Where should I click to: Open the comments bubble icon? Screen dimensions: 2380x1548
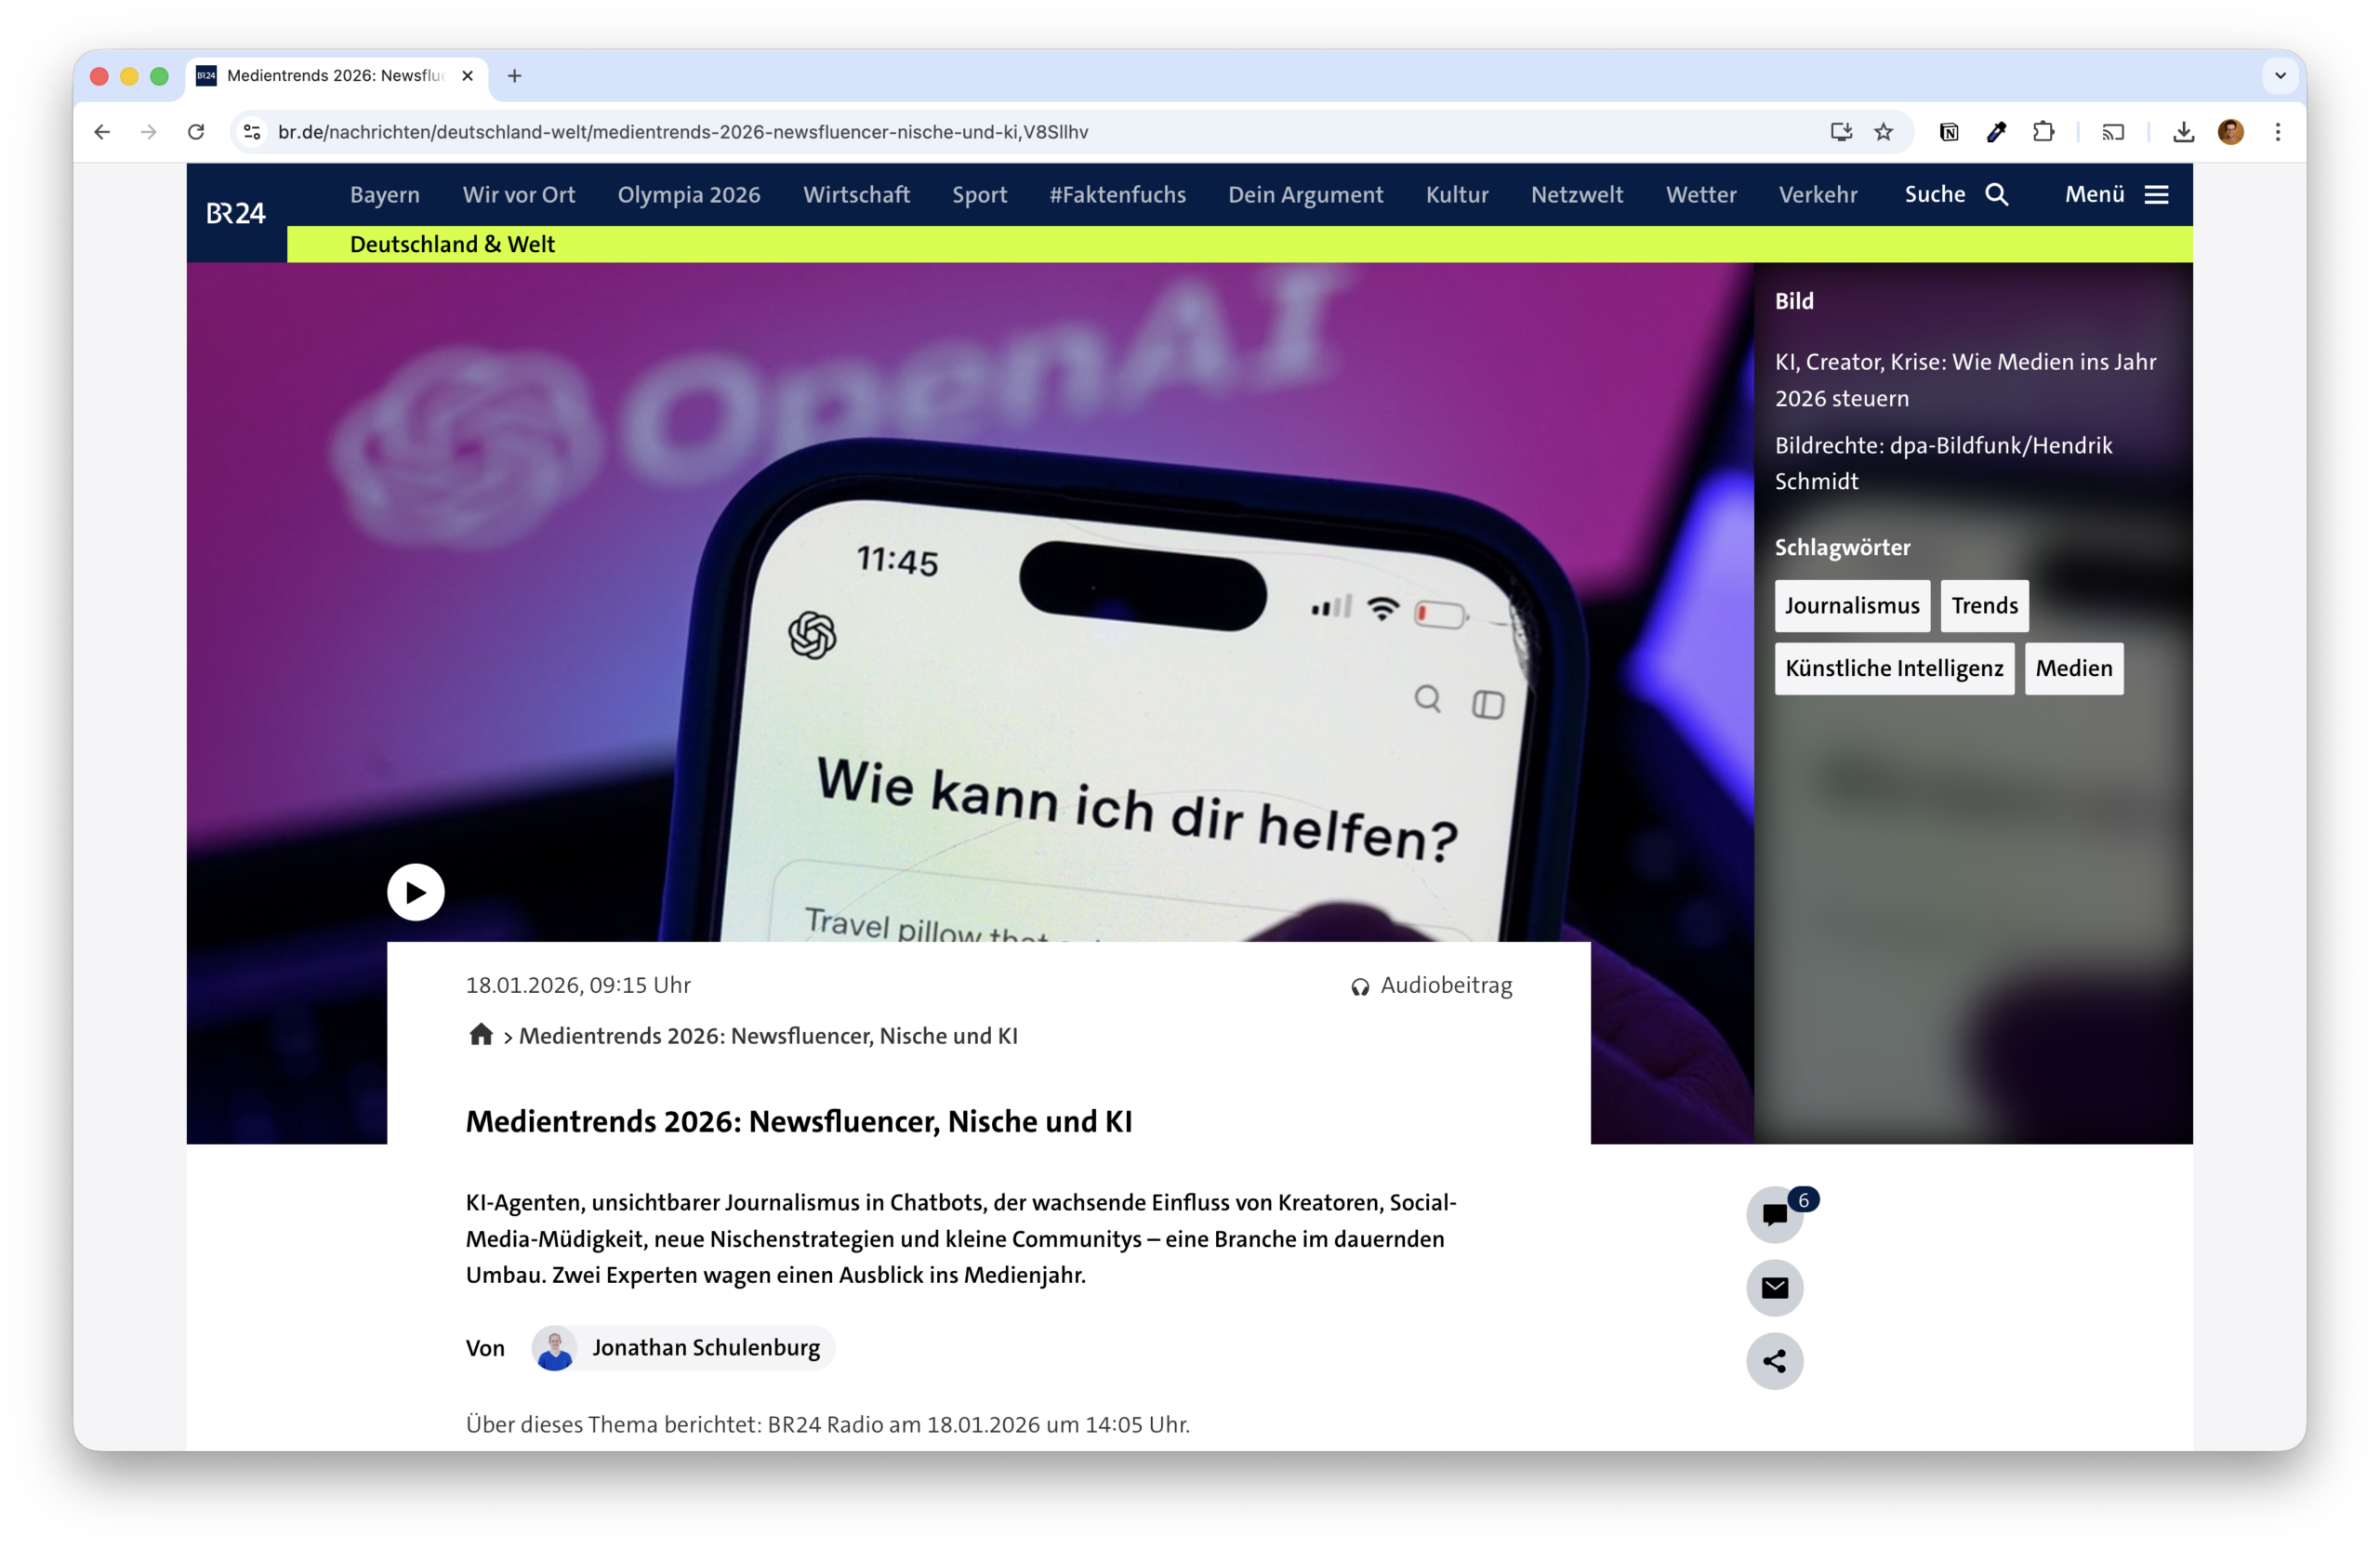(1774, 1215)
